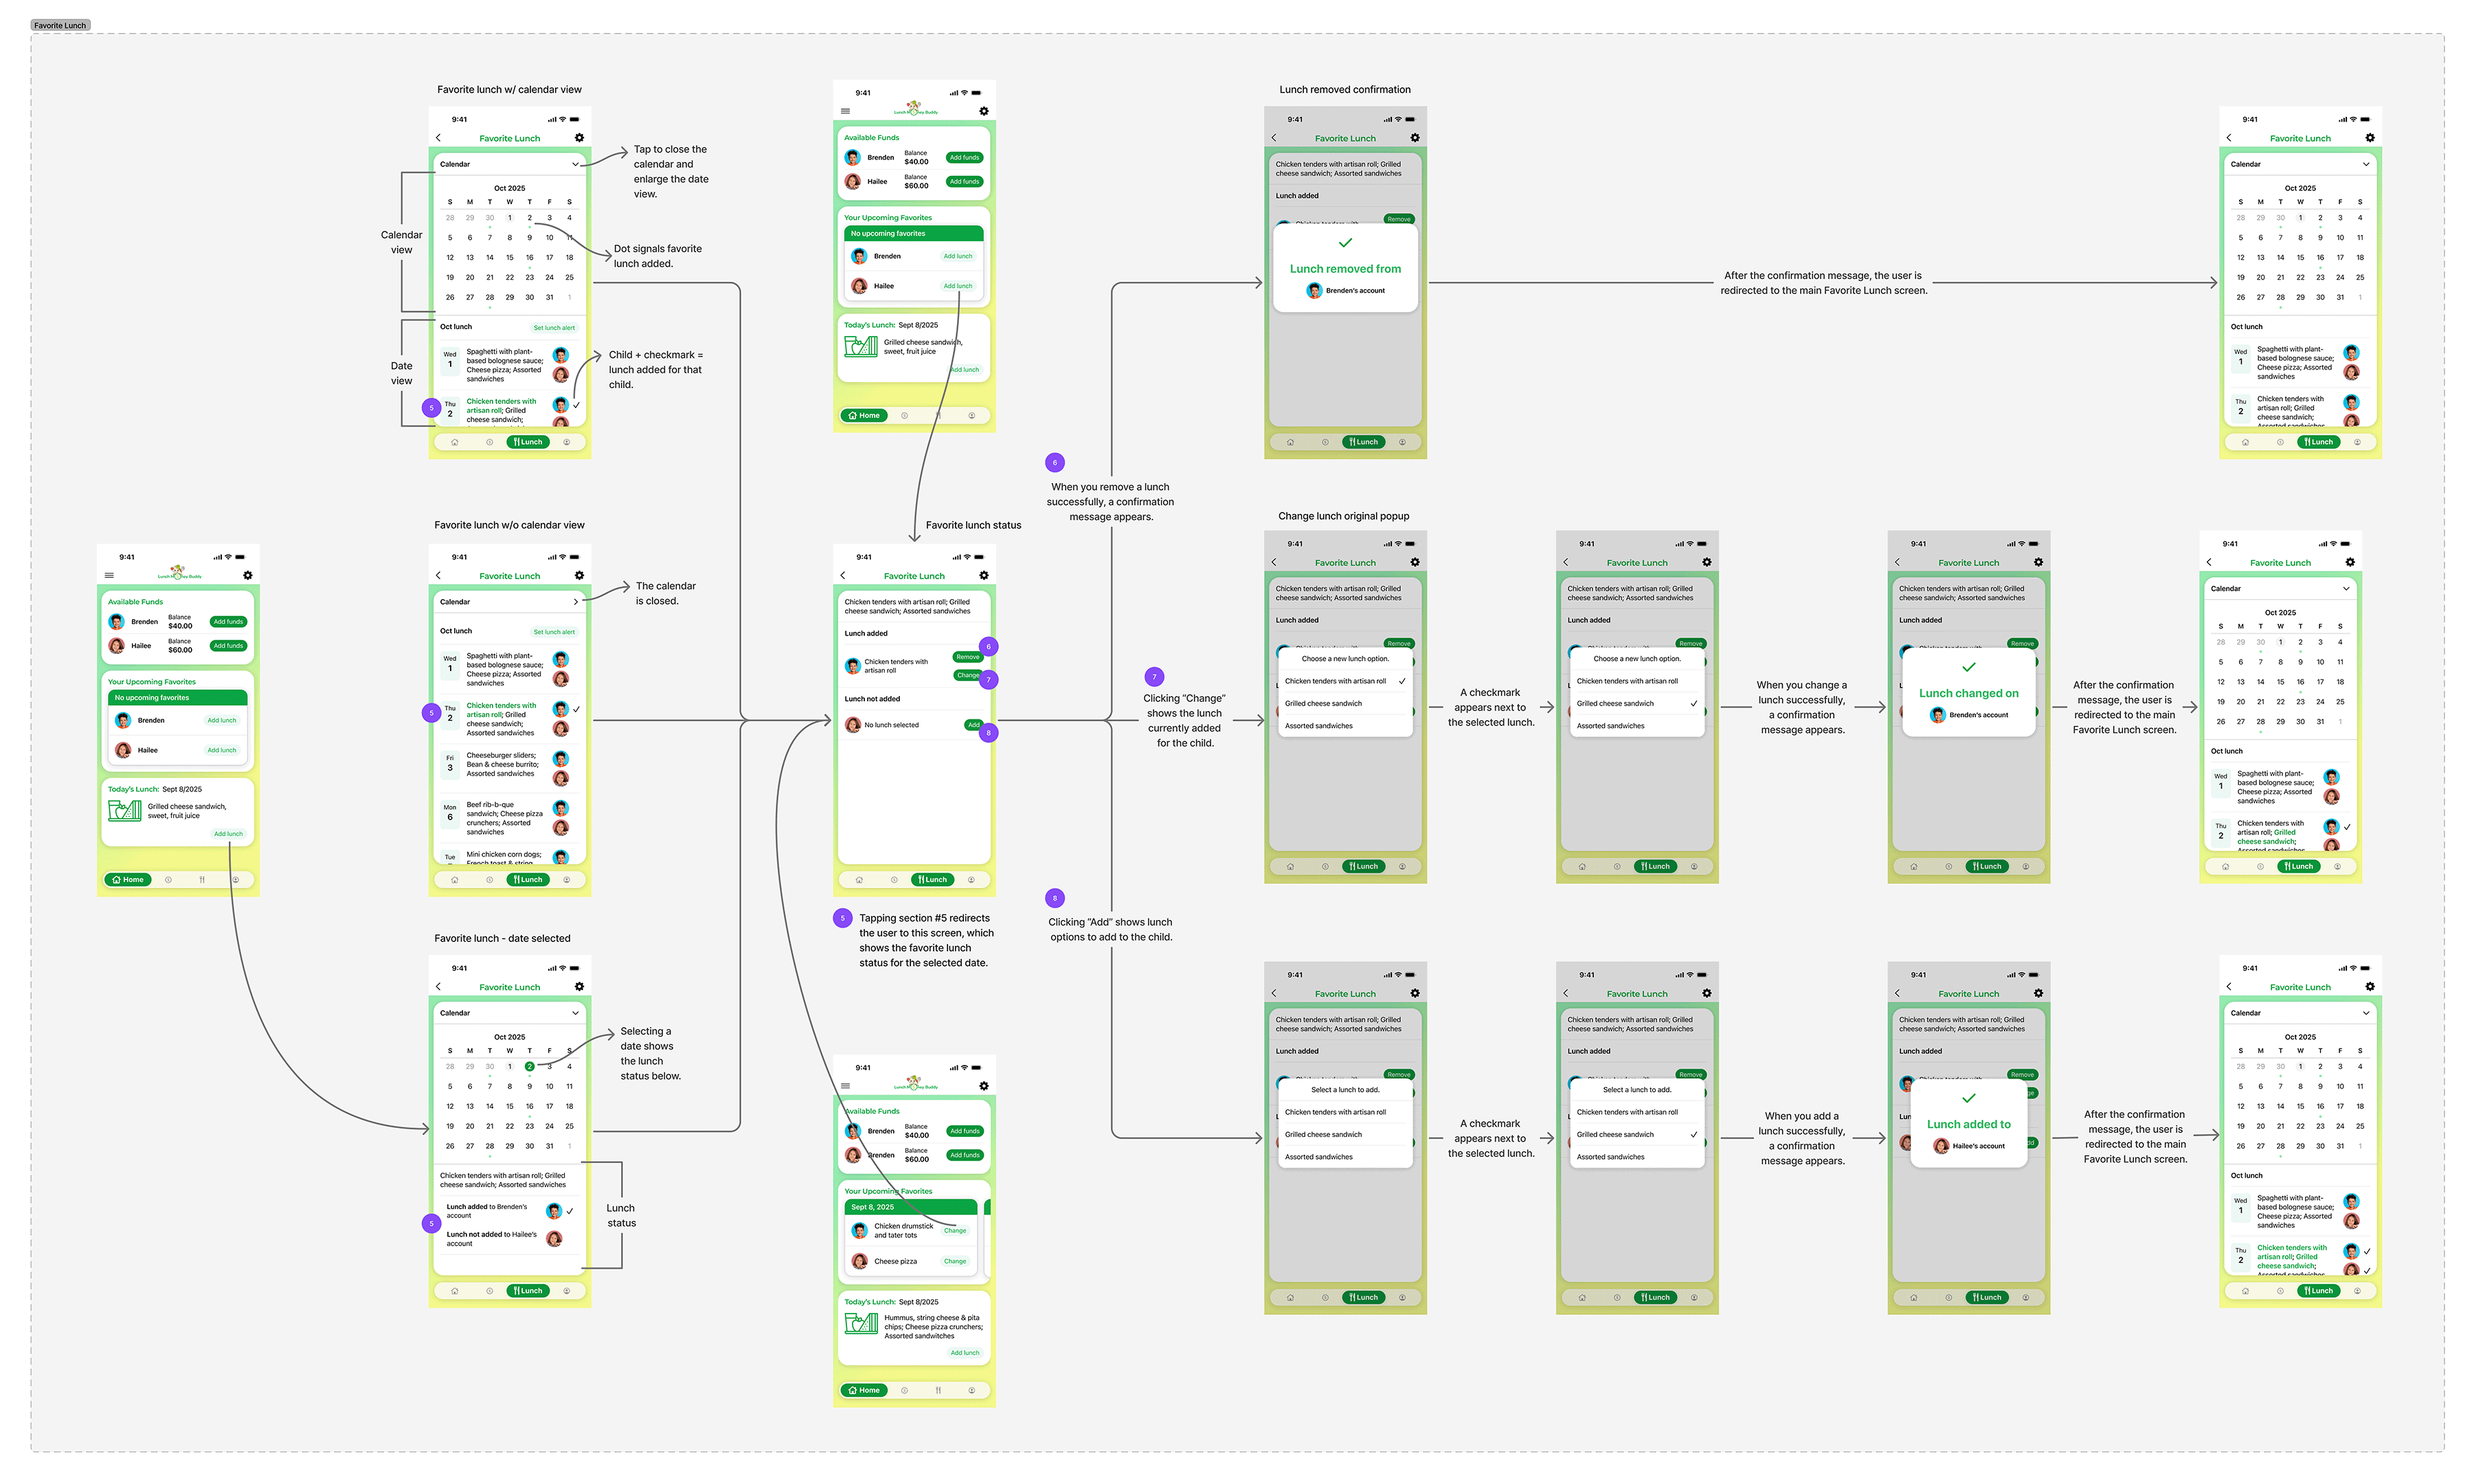2474x1484 pixels.
Task: Tap profile icon in Favorite lunch w/o calendar view nav
Action: coord(566,880)
